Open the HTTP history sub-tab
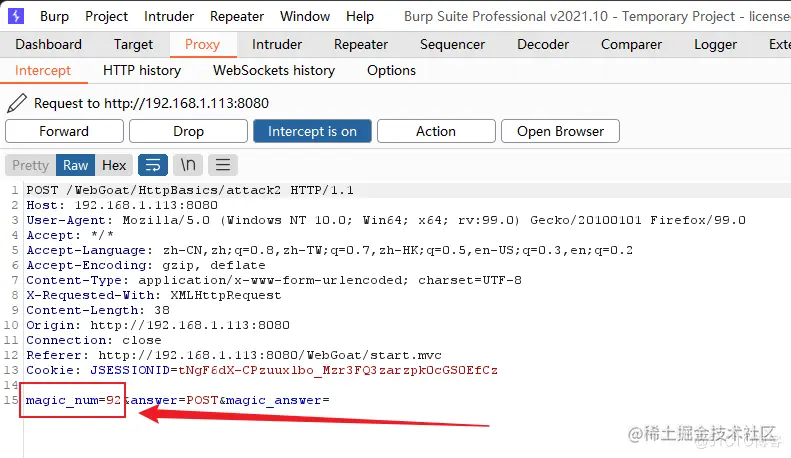The image size is (791, 458). tap(142, 71)
